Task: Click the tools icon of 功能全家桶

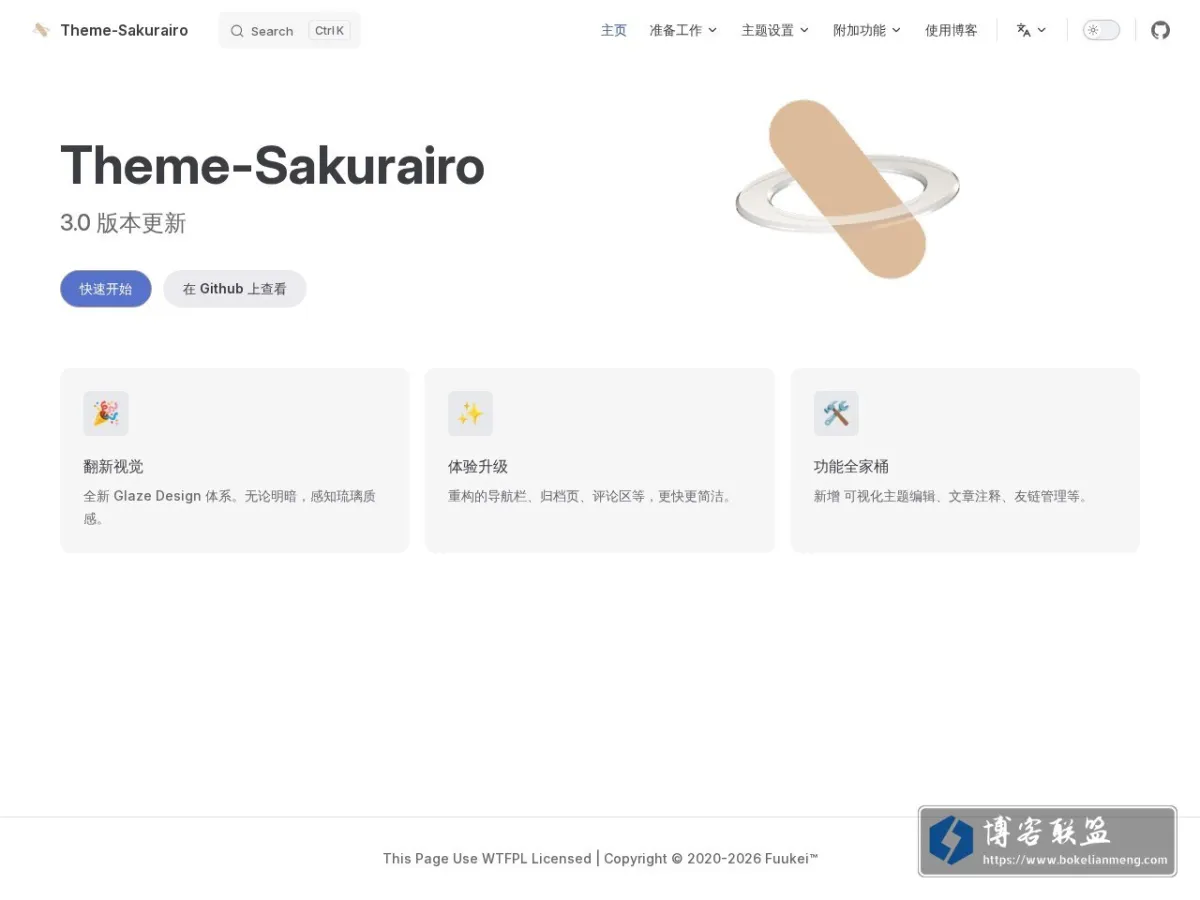Action: pyautogui.click(x=836, y=413)
